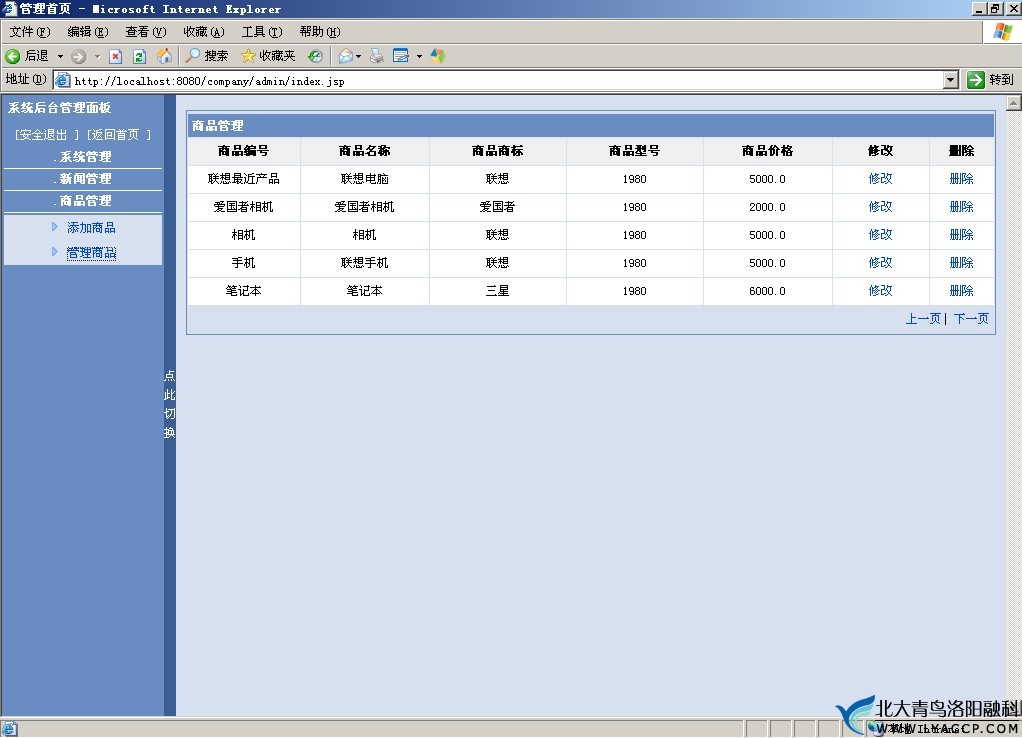Image resolution: width=1022 pixels, height=738 pixels.
Task: Open the Search (搜索) toolbar button
Action: click(207, 56)
